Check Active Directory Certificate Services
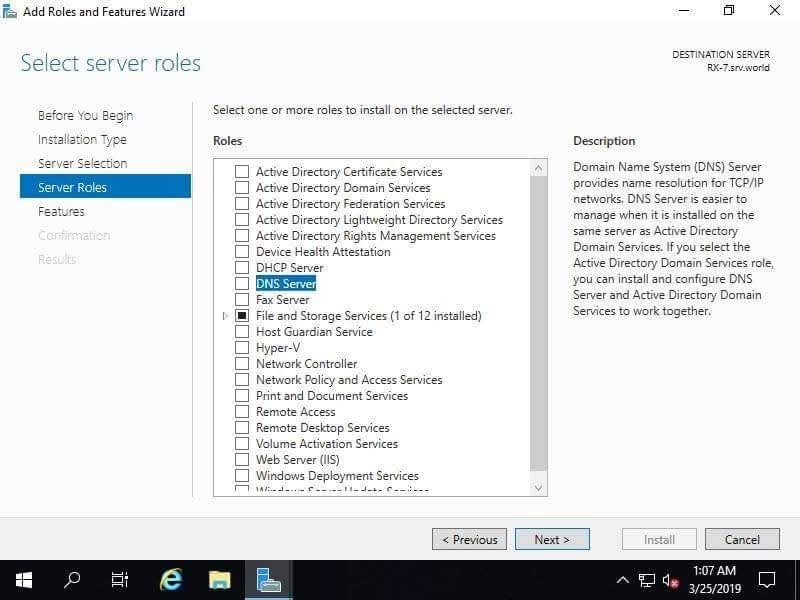Image resolution: width=800 pixels, height=600 pixels. point(242,171)
